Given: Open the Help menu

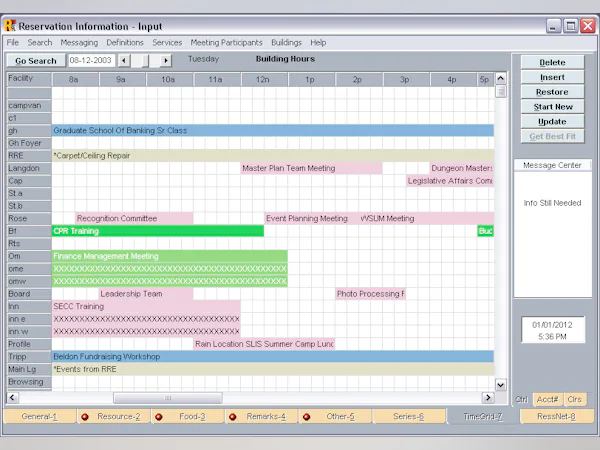Looking at the screenshot, I should click(x=318, y=42).
